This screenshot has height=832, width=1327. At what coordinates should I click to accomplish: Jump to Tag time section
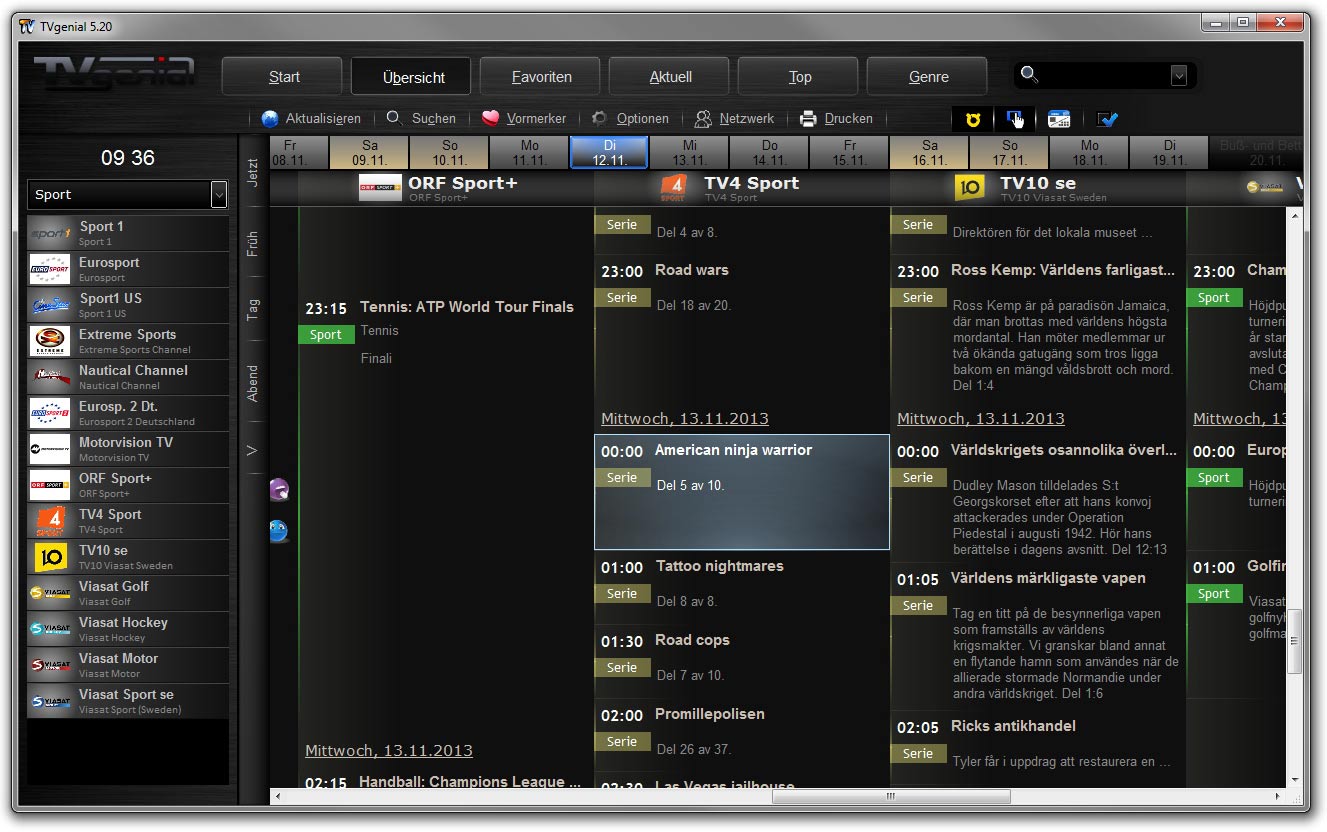tap(252, 309)
